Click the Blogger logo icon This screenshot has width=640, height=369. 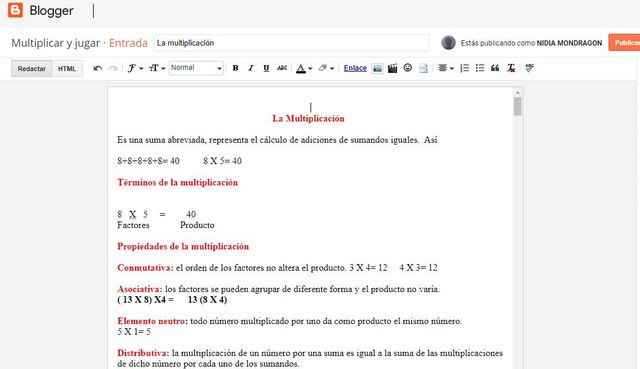click(x=16, y=10)
